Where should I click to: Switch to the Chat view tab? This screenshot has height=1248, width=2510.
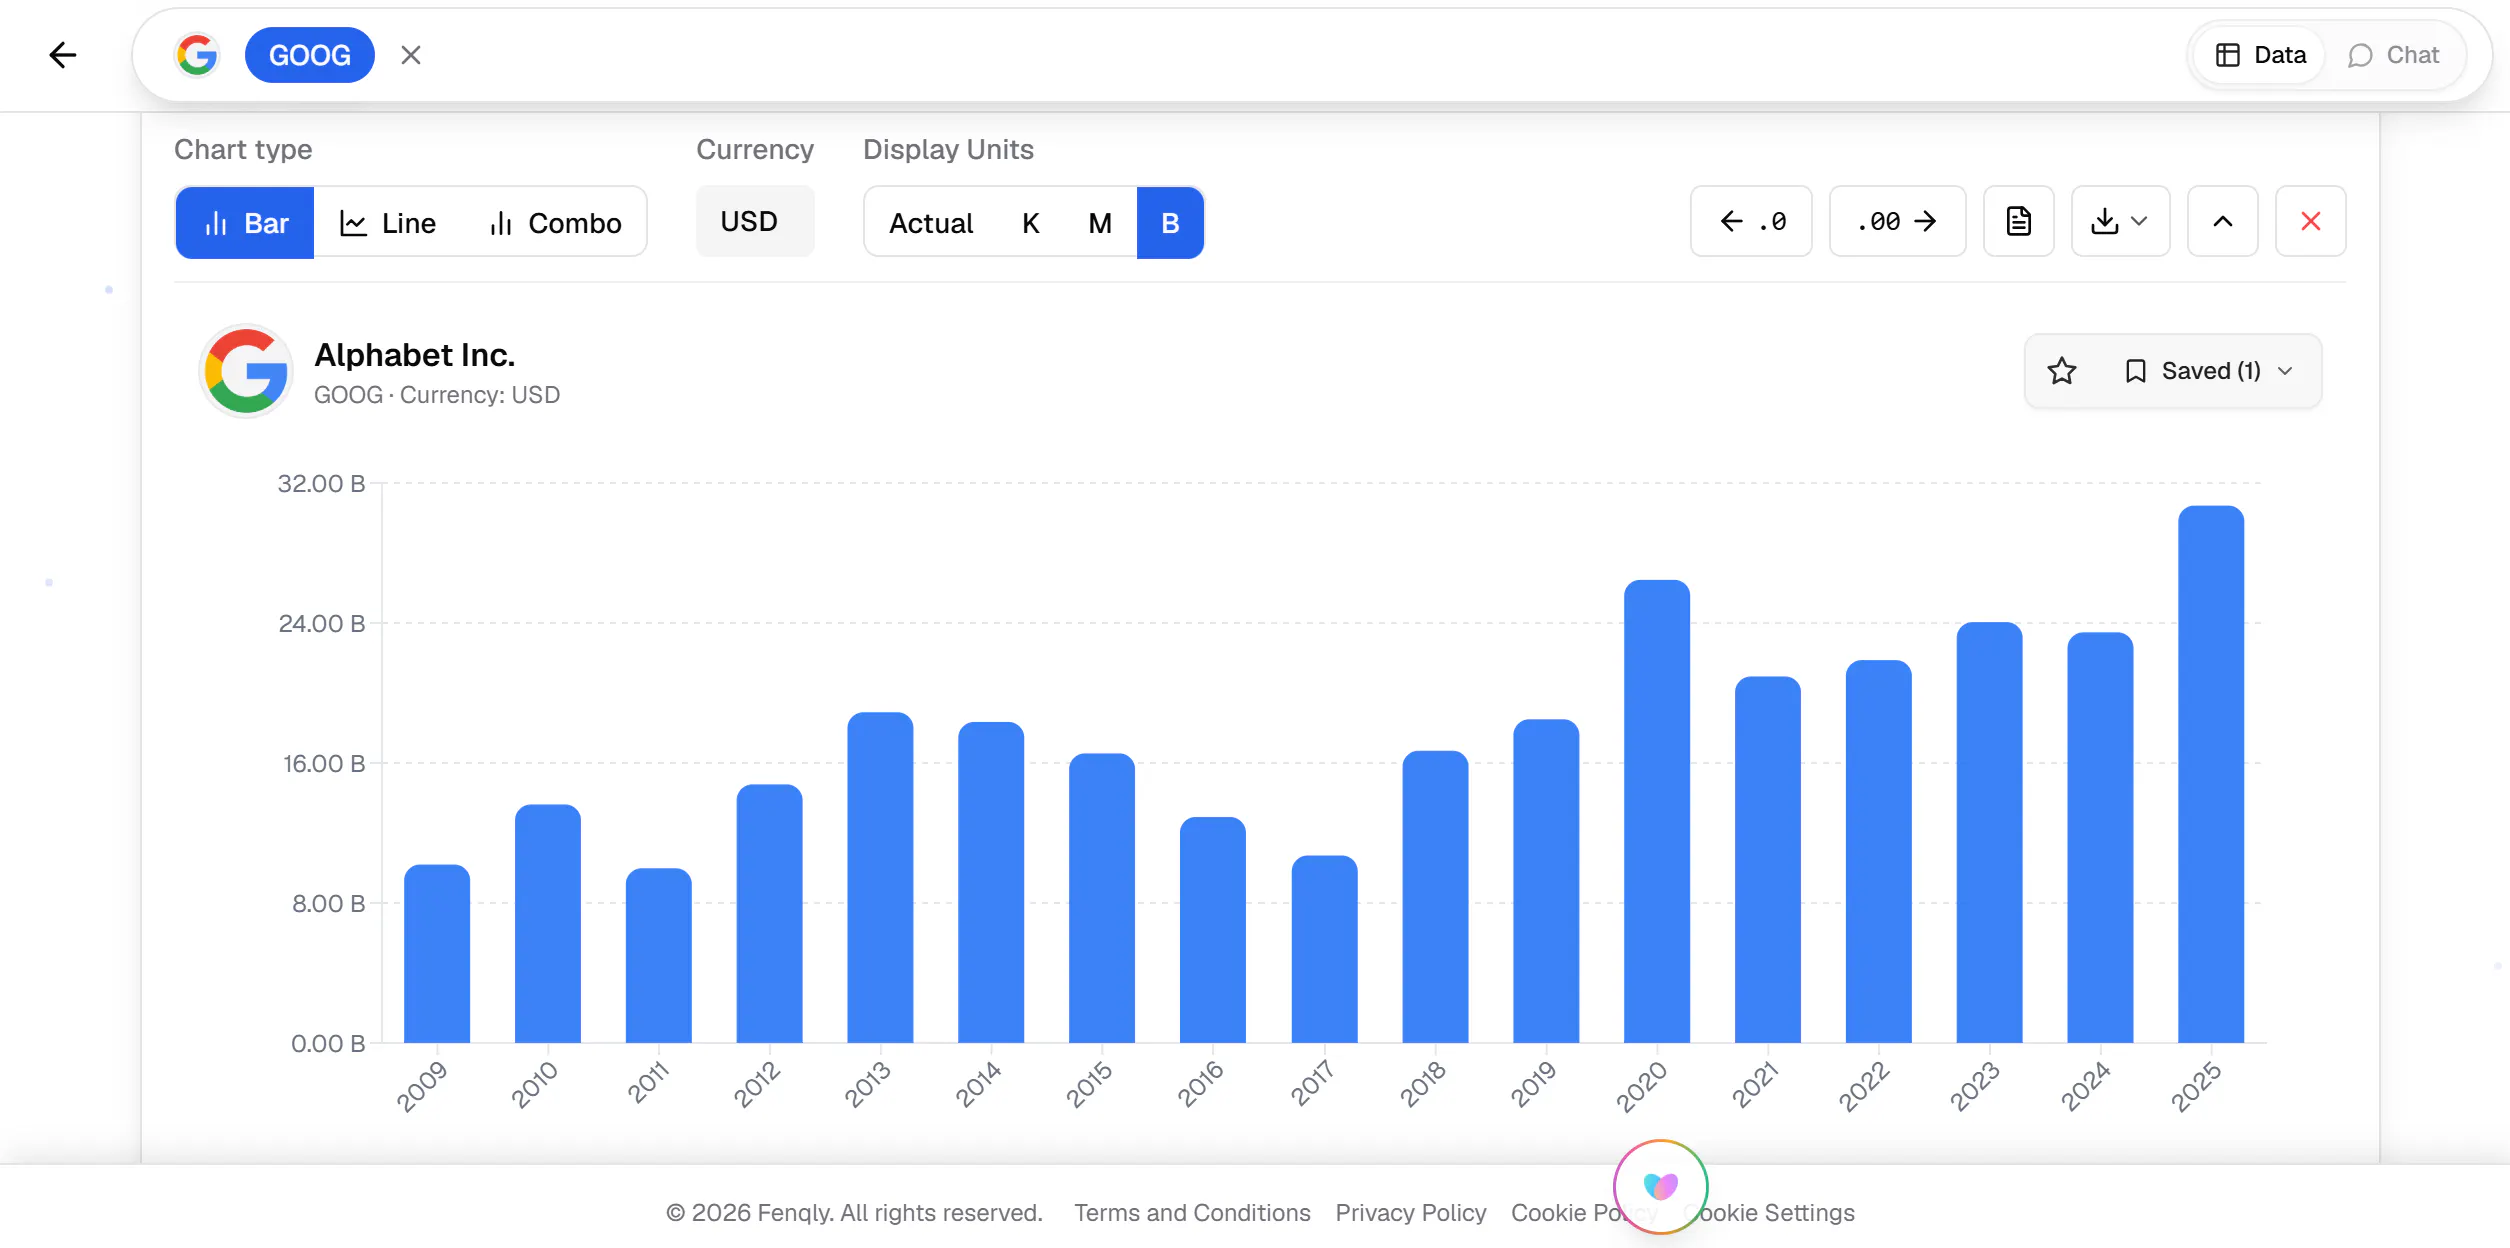point(2394,55)
